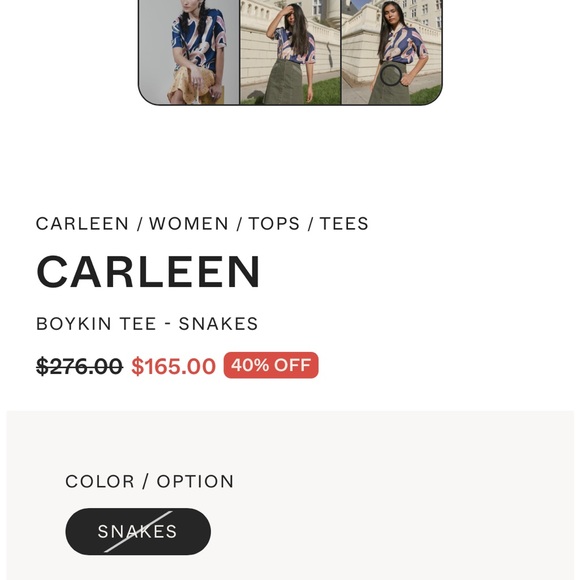The width and height of the screenshot is (580, 580).
Task: Click the struck-through $276.00 original price
Action: [x=79, y=366]
